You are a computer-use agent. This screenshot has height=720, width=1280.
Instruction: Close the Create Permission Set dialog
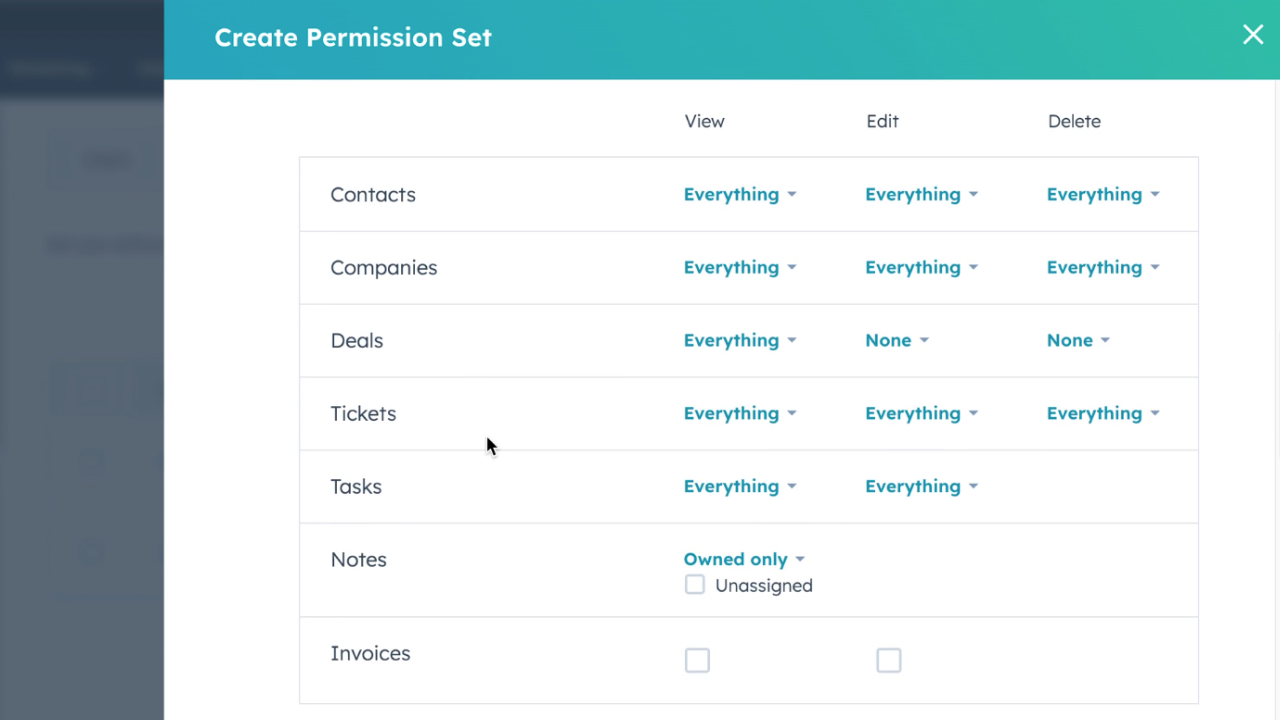(x=1253, y=35)
